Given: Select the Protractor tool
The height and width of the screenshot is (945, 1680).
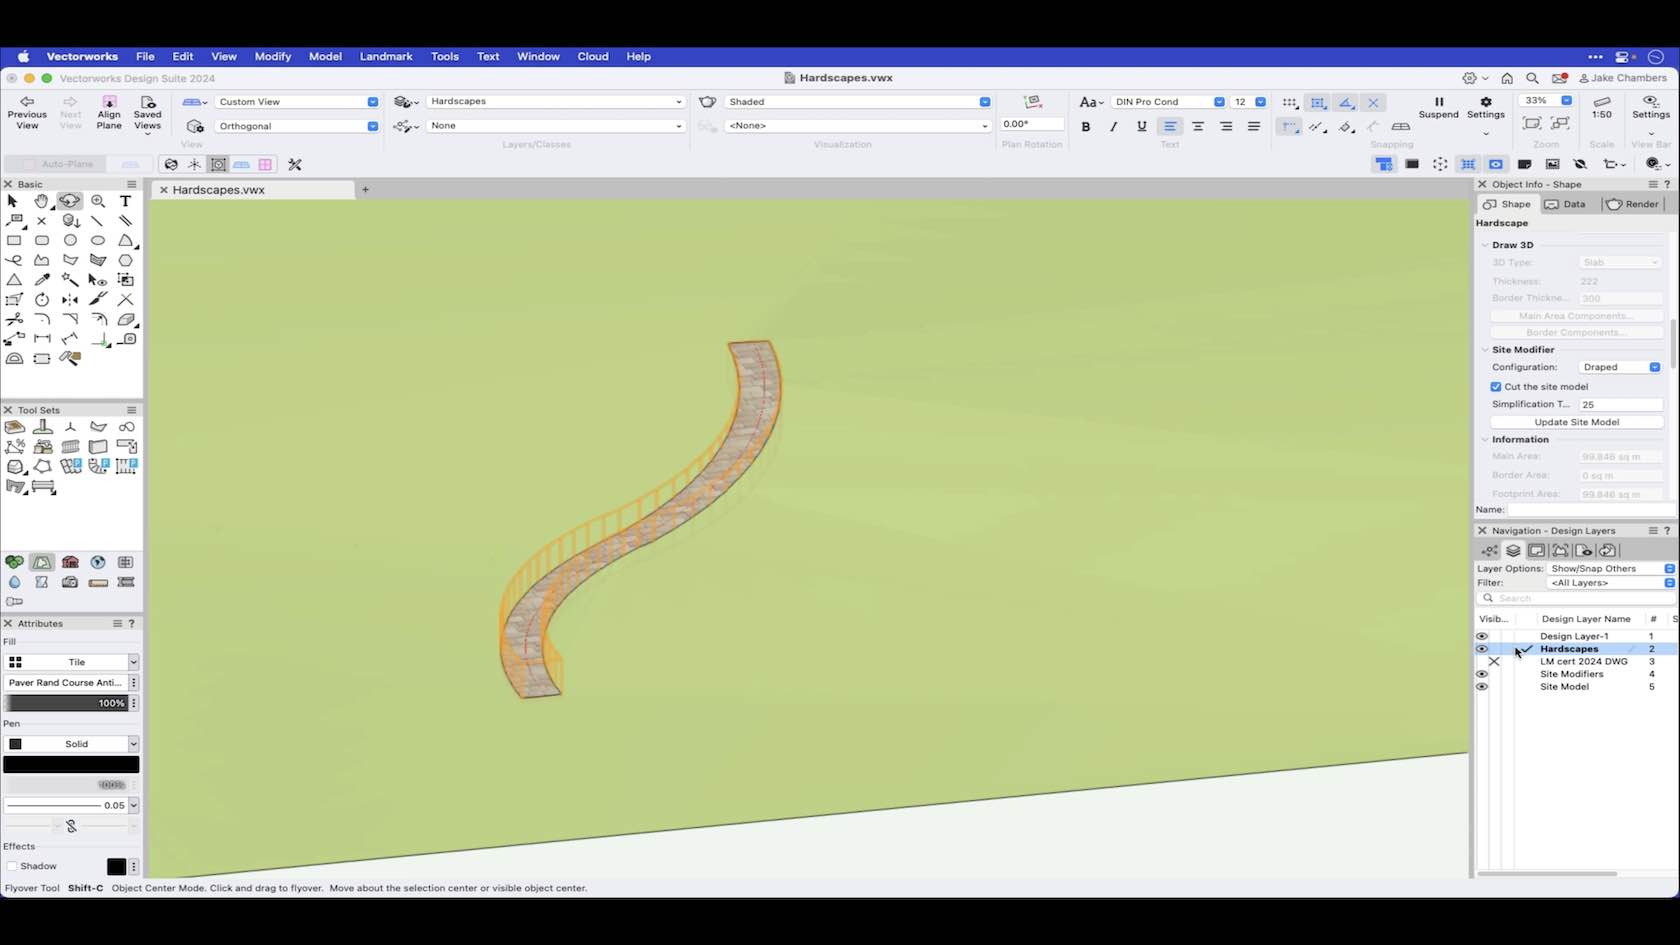Looking at the screenshot, I should pos(14,359).
